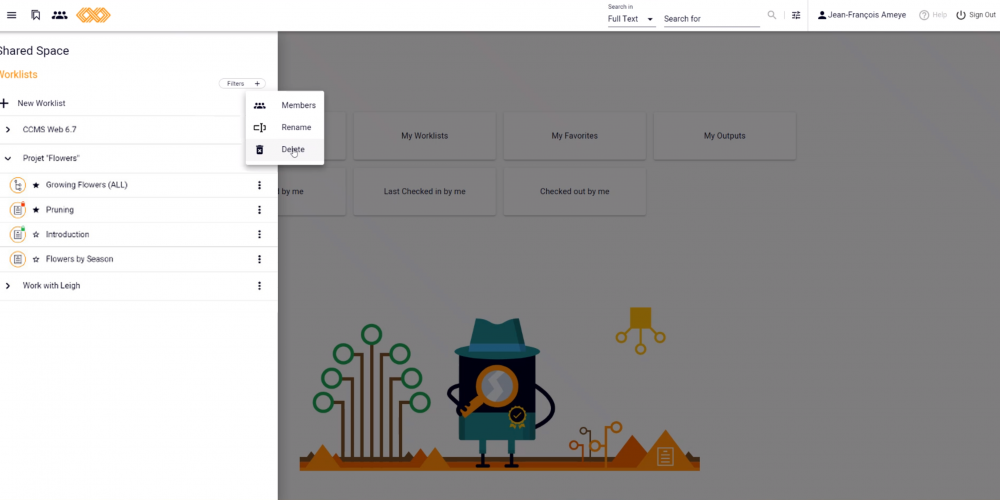Click the Sign Out label
This screenshot has height=500, width=1000.
[x=982, y=15]
